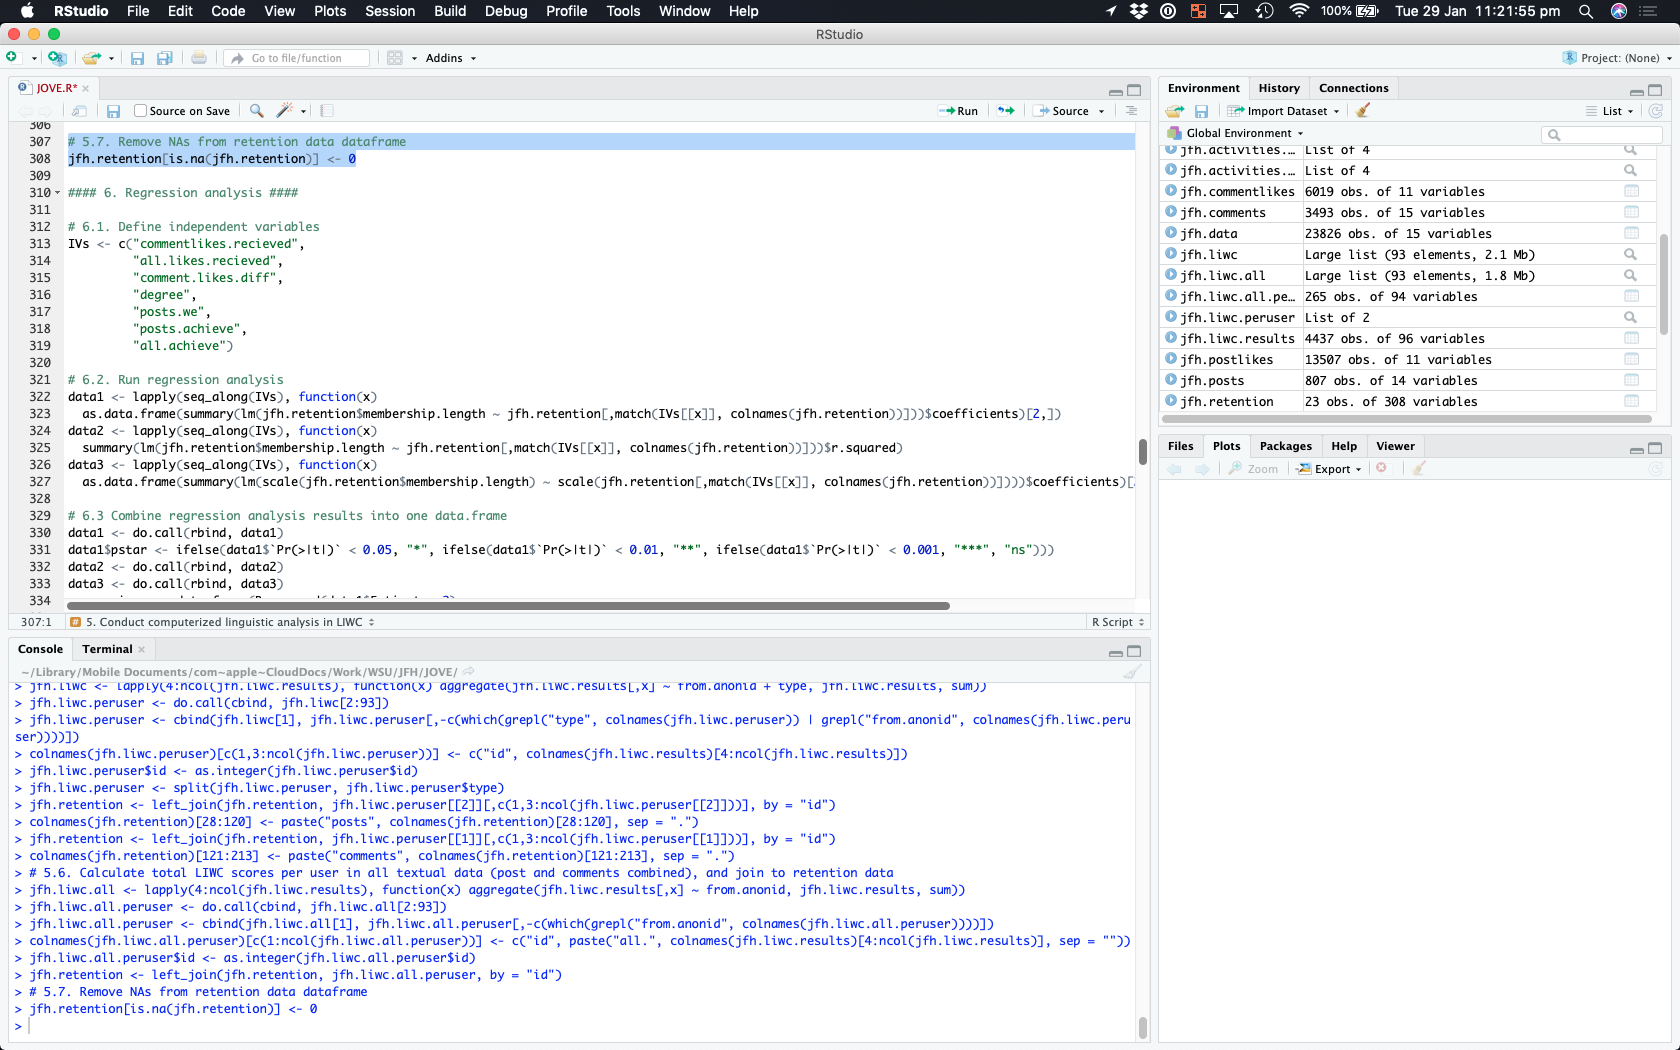Open the Addins dropdown menu
Screen dimensions: 1680x1050
450,58
